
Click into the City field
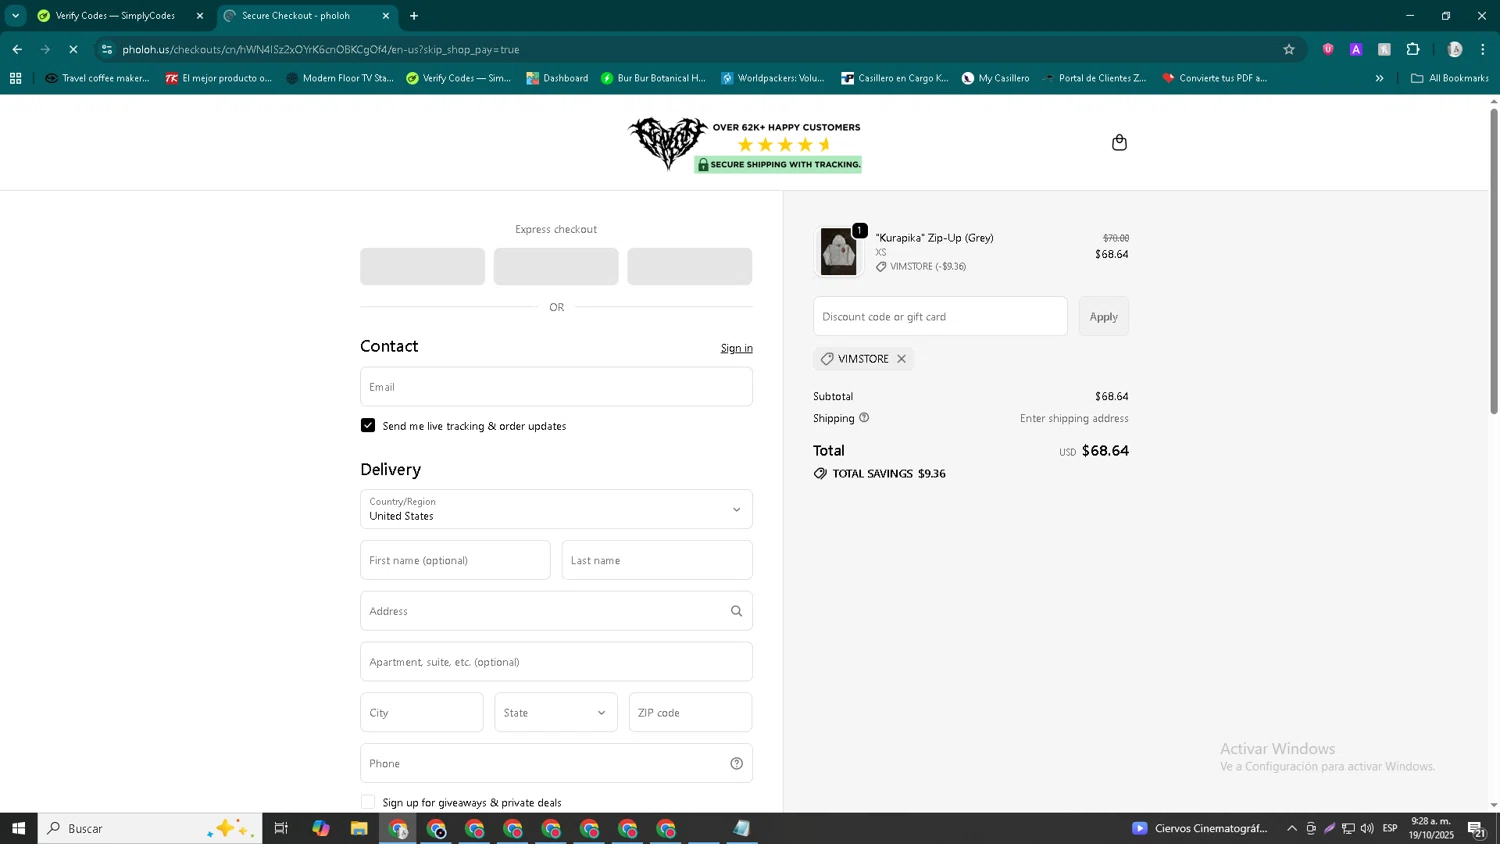[422, 713]
